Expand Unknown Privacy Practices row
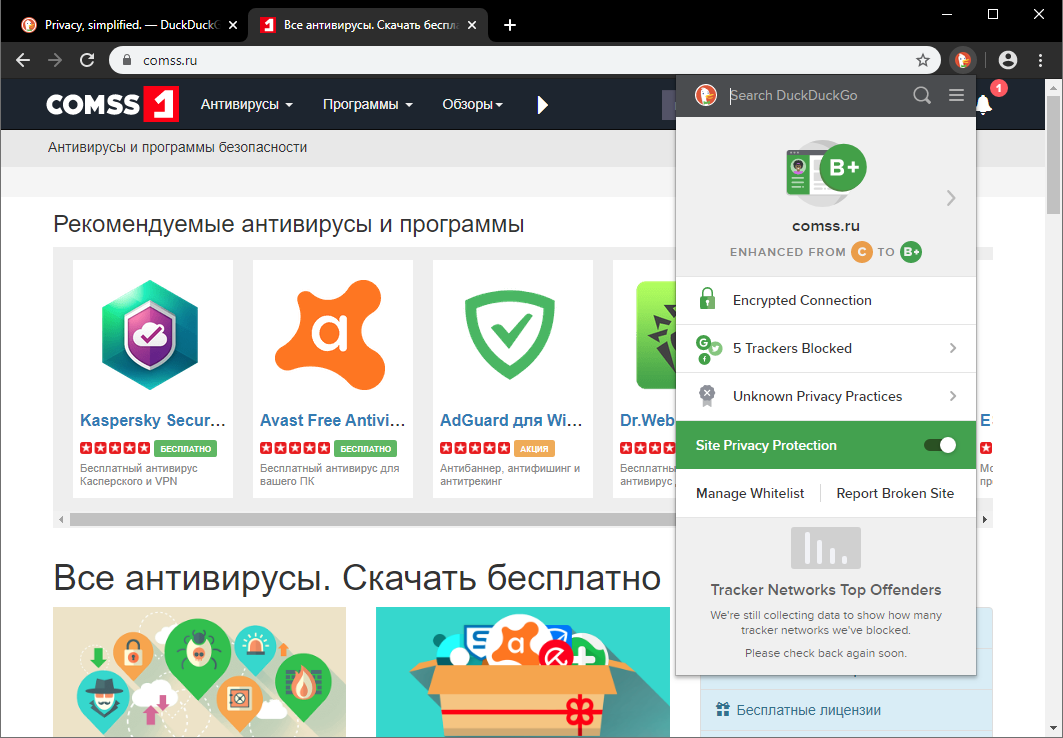1063x738 pixels. 826,396
